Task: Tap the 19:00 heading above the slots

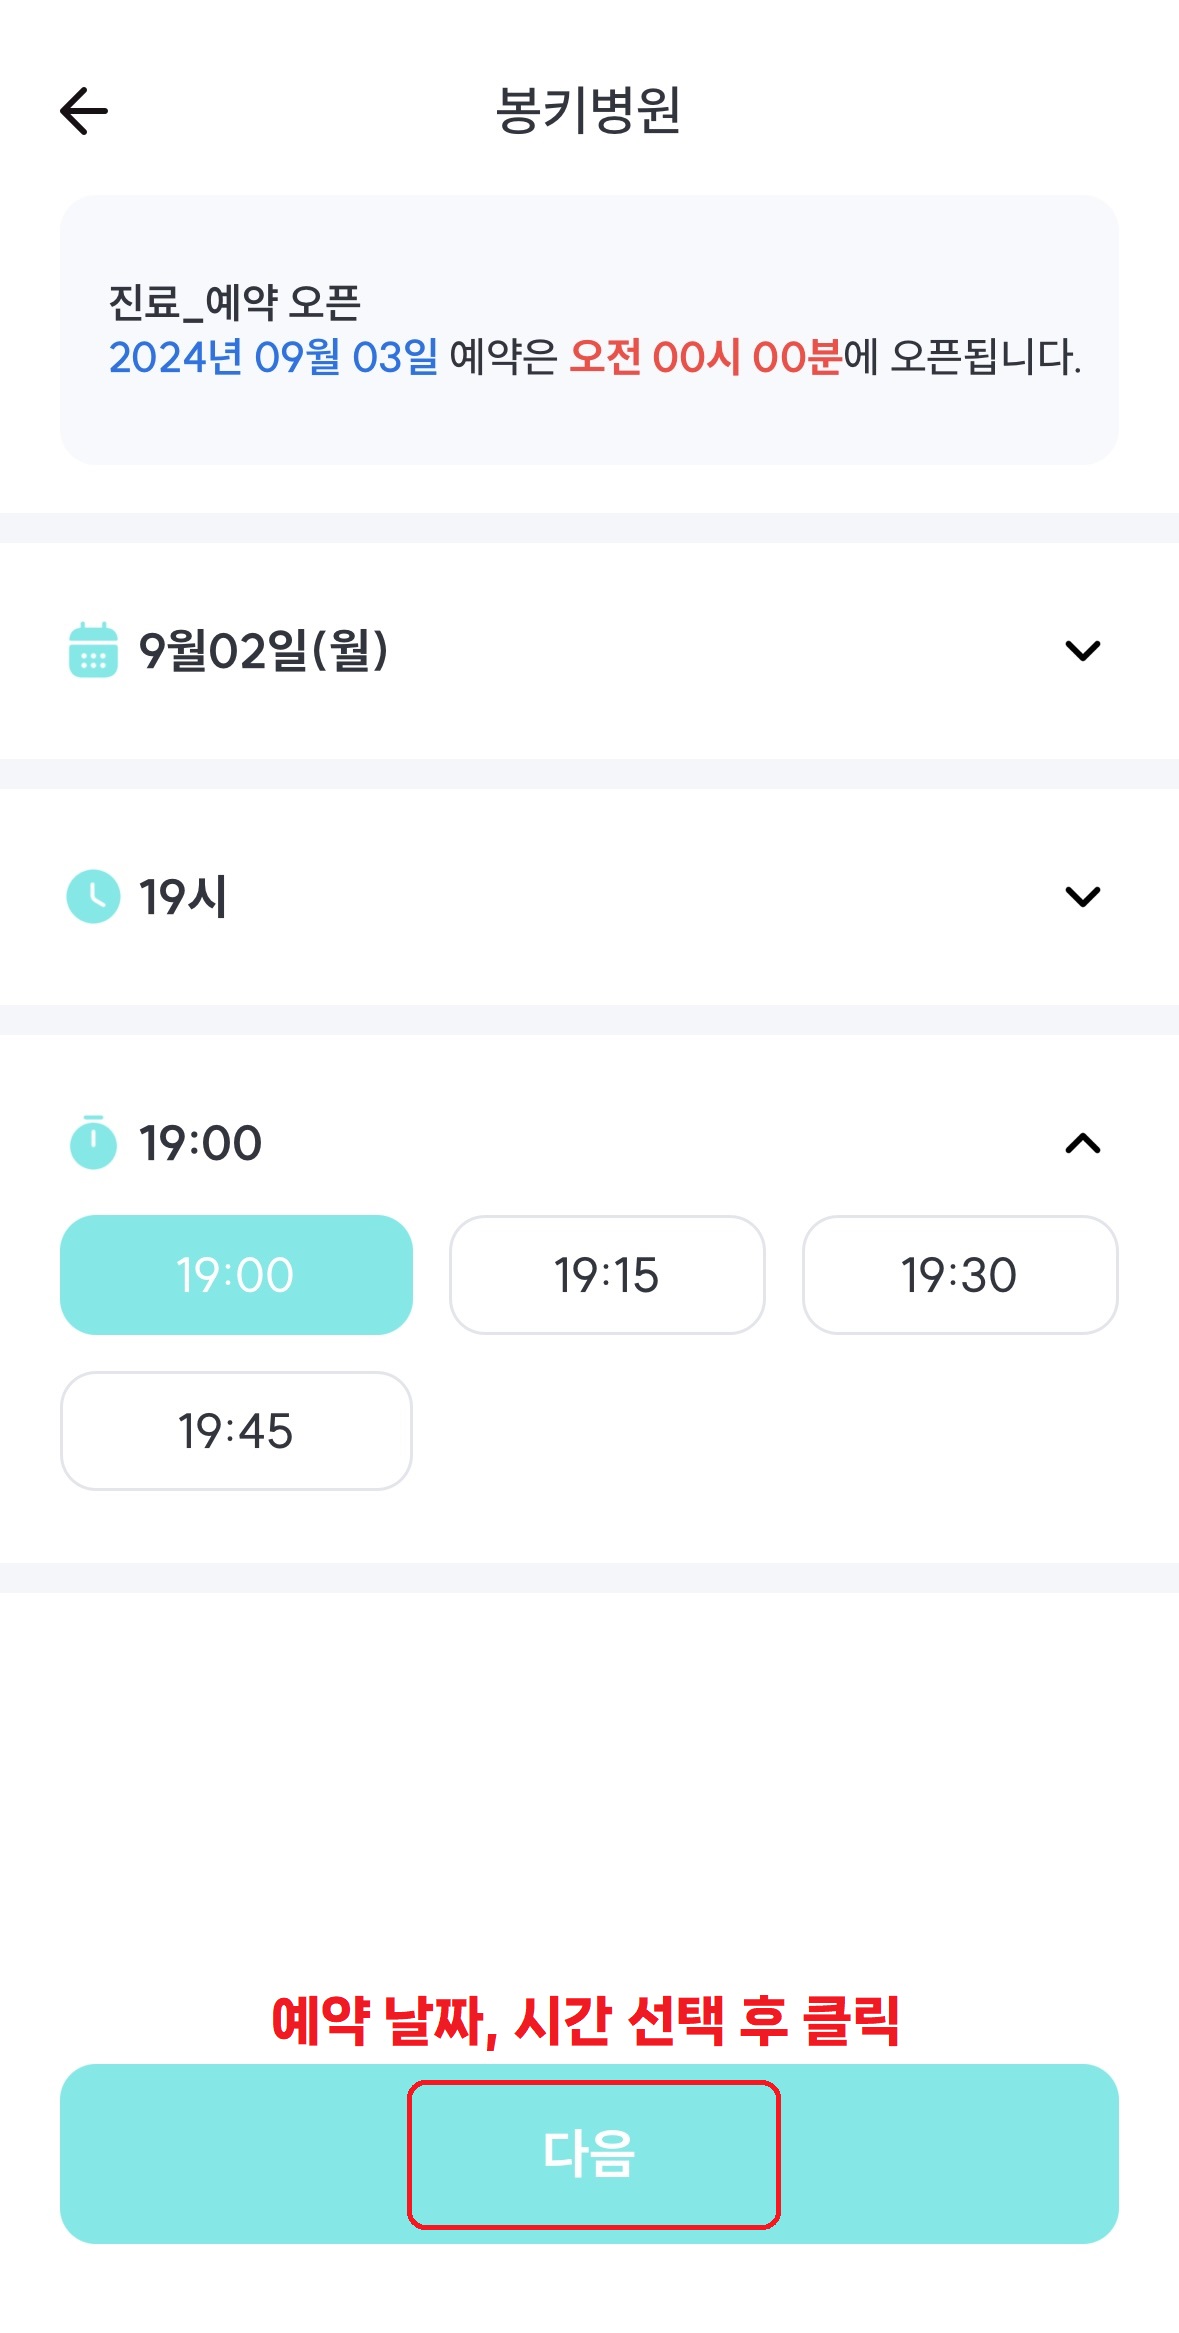Action: click(x=200, y=1143)
